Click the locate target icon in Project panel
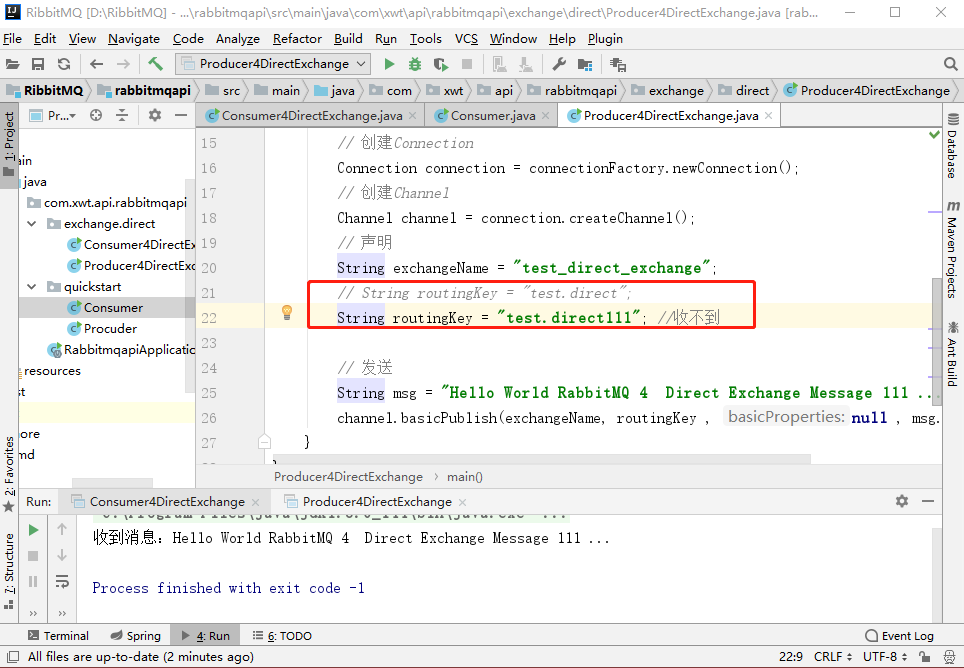 pyautogui.click(x=96, y=115)
